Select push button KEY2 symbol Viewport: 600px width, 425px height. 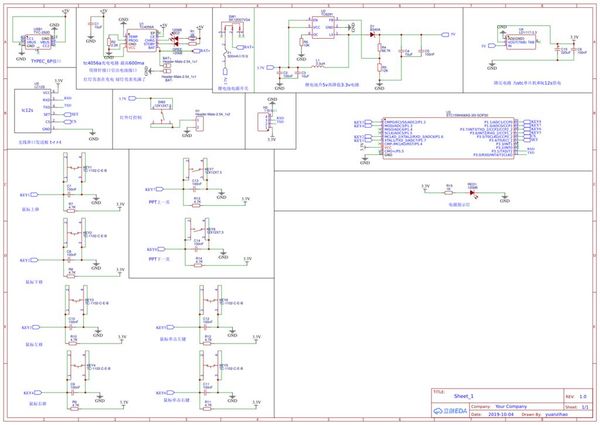coord(74,232)
